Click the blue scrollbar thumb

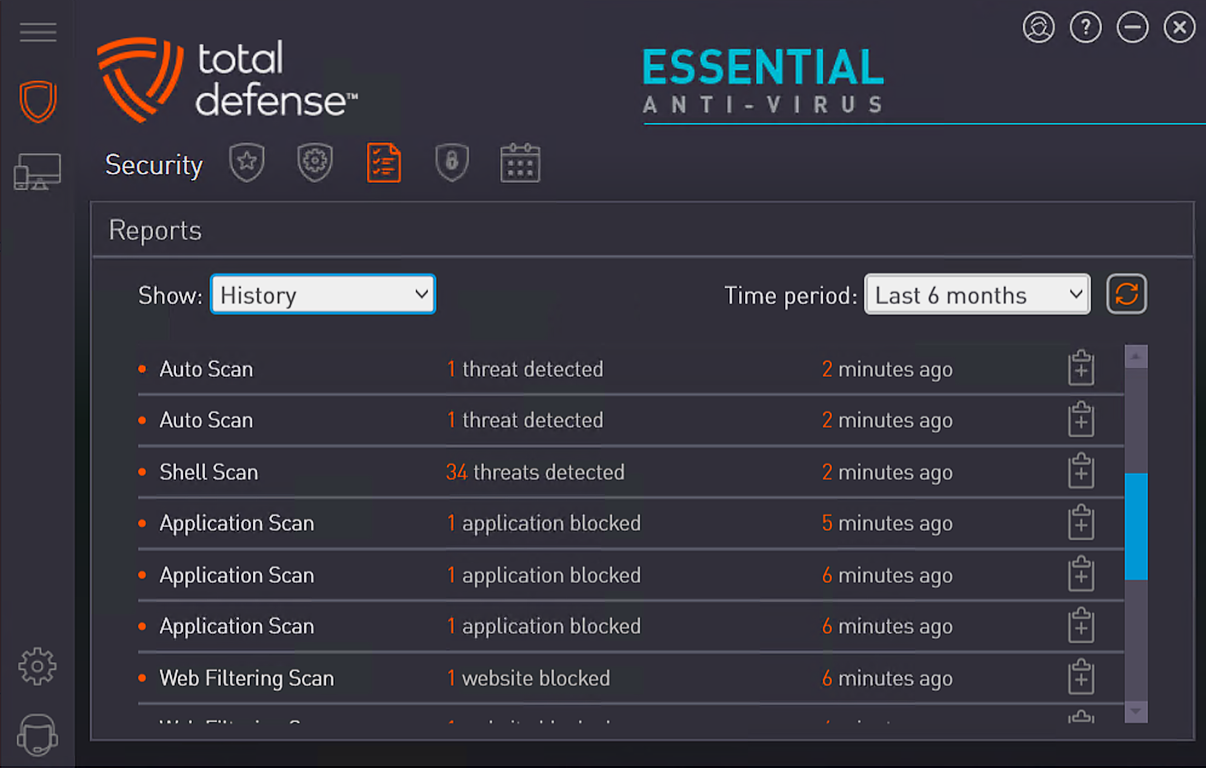[x=1136, y=525]
